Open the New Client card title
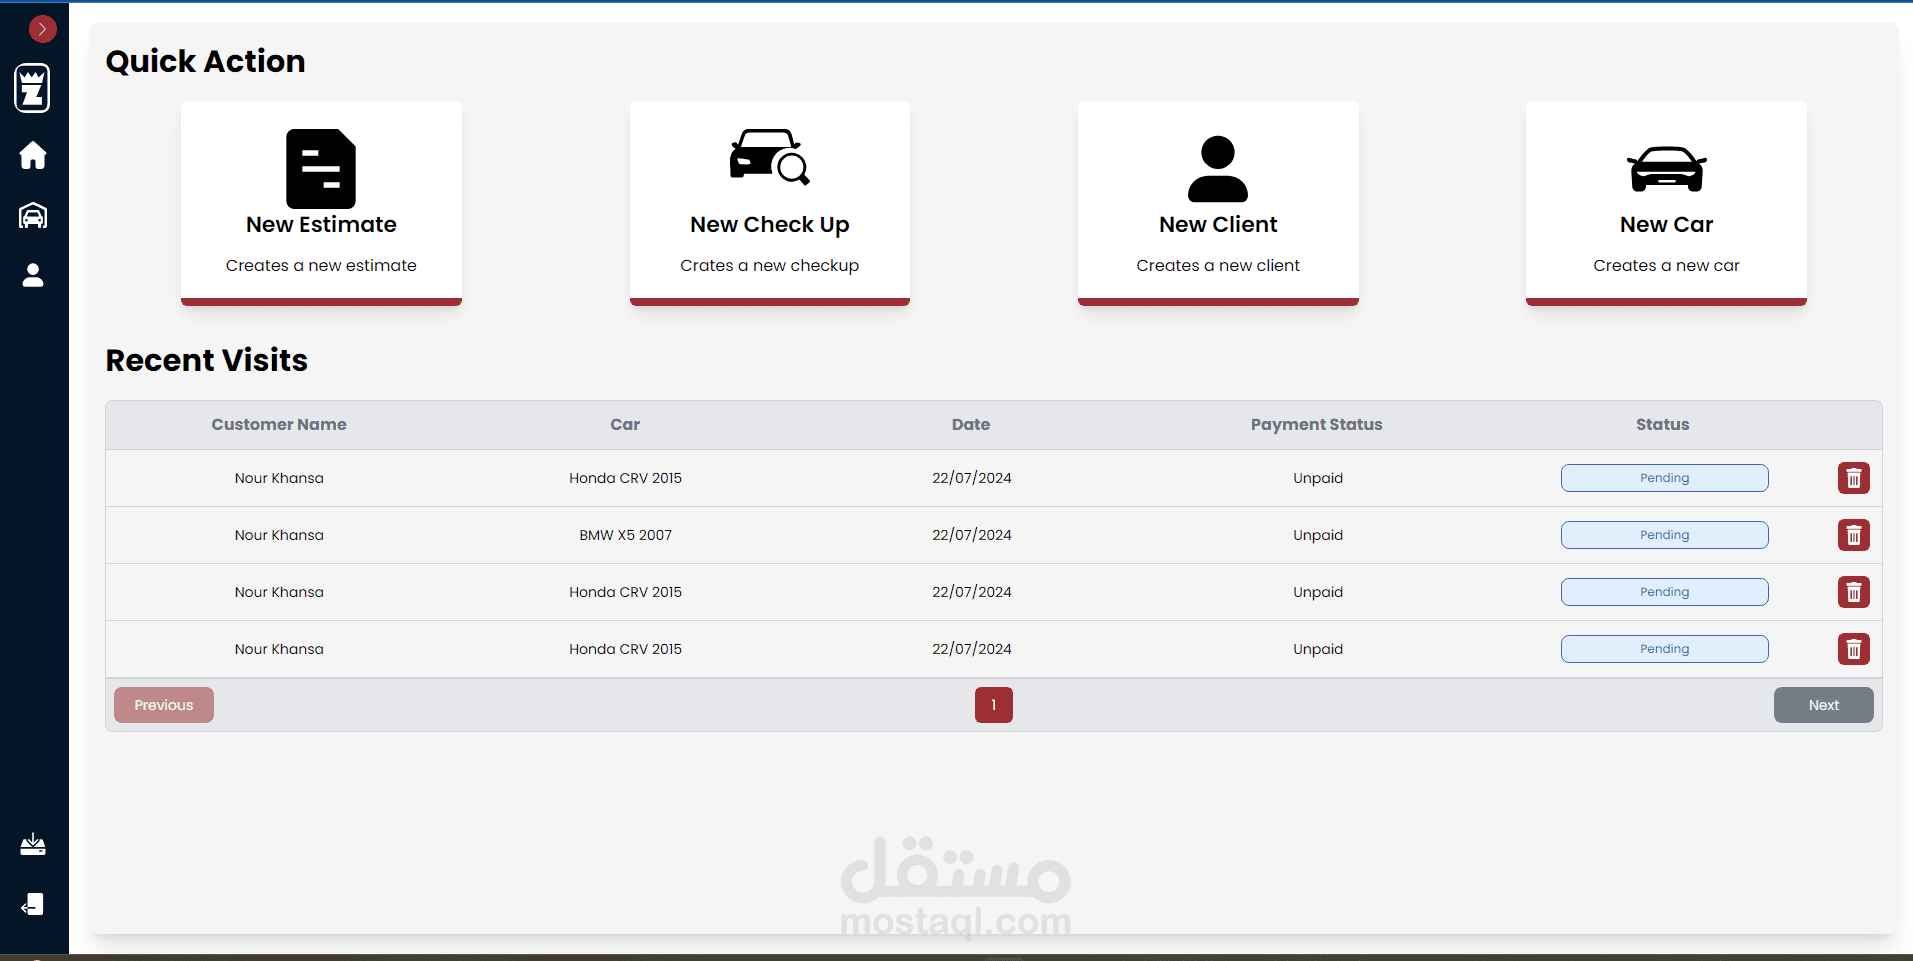The image size is (1913, 961). tap(1218, 225)
